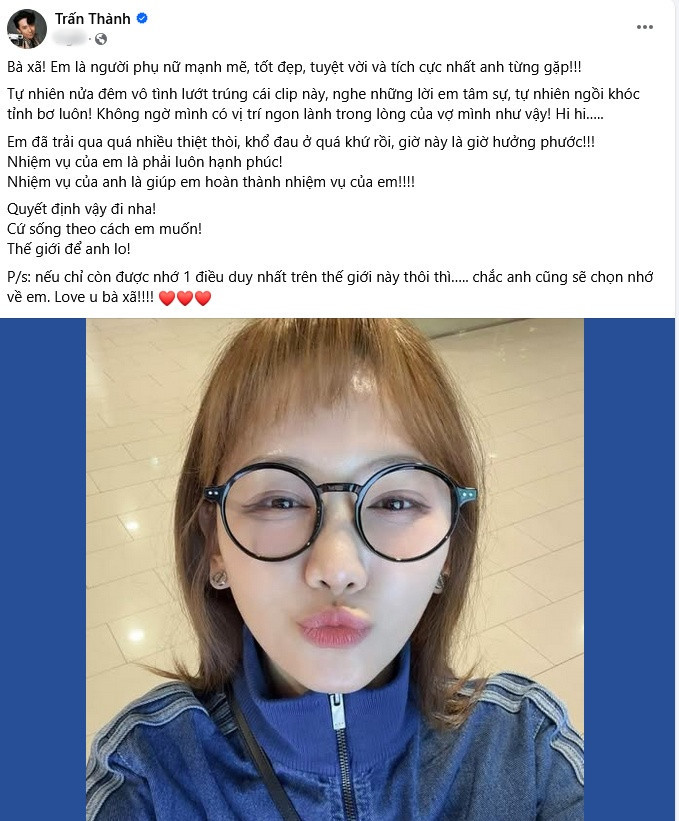Viewport: 679px width, 821px height.
Task: Open Trấn Thành's profile picture
Action: click(27, 28)
